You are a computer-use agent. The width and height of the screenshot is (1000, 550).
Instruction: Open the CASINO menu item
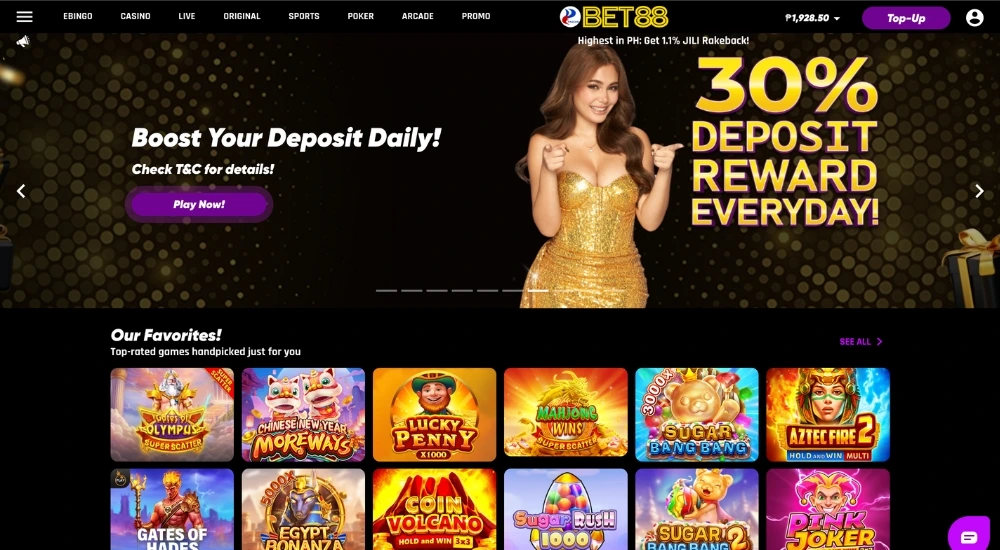[135, 17]
